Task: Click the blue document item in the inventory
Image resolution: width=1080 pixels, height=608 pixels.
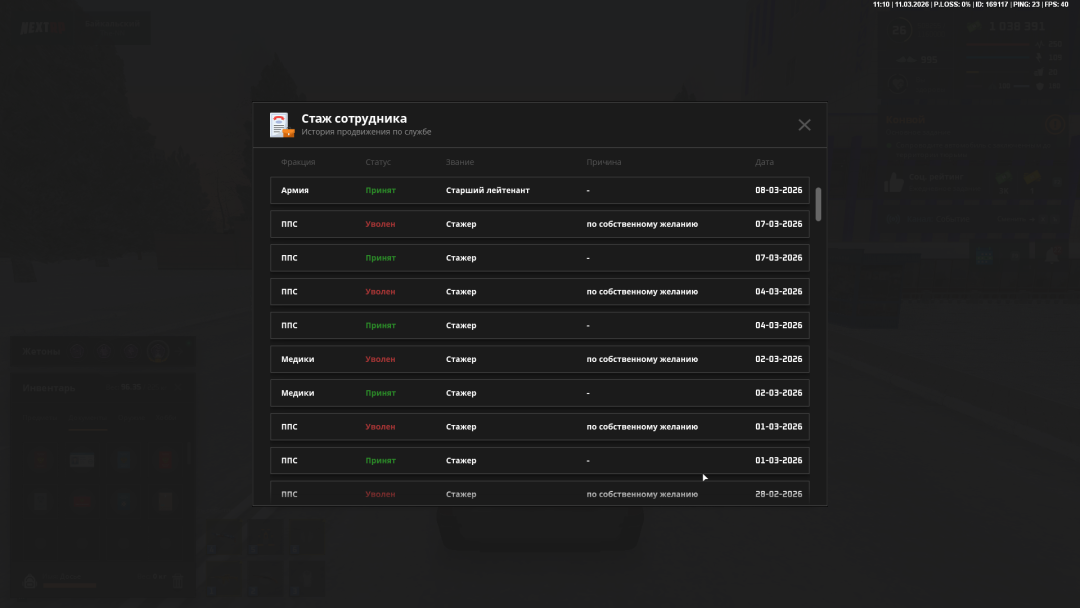Action: (x=124, y=460)
